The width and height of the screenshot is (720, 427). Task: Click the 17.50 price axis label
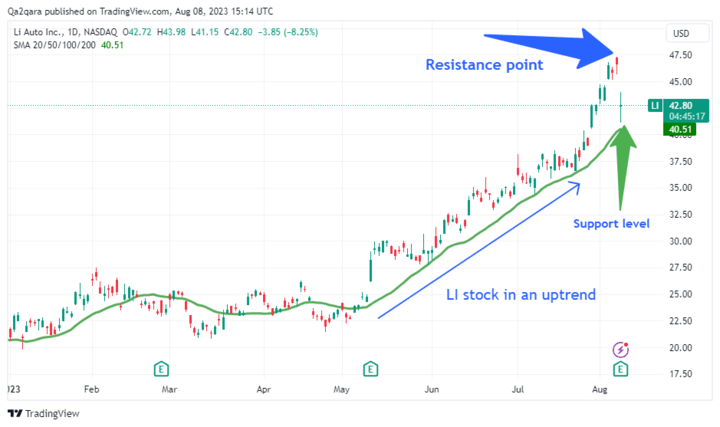(x=681, y=374)
